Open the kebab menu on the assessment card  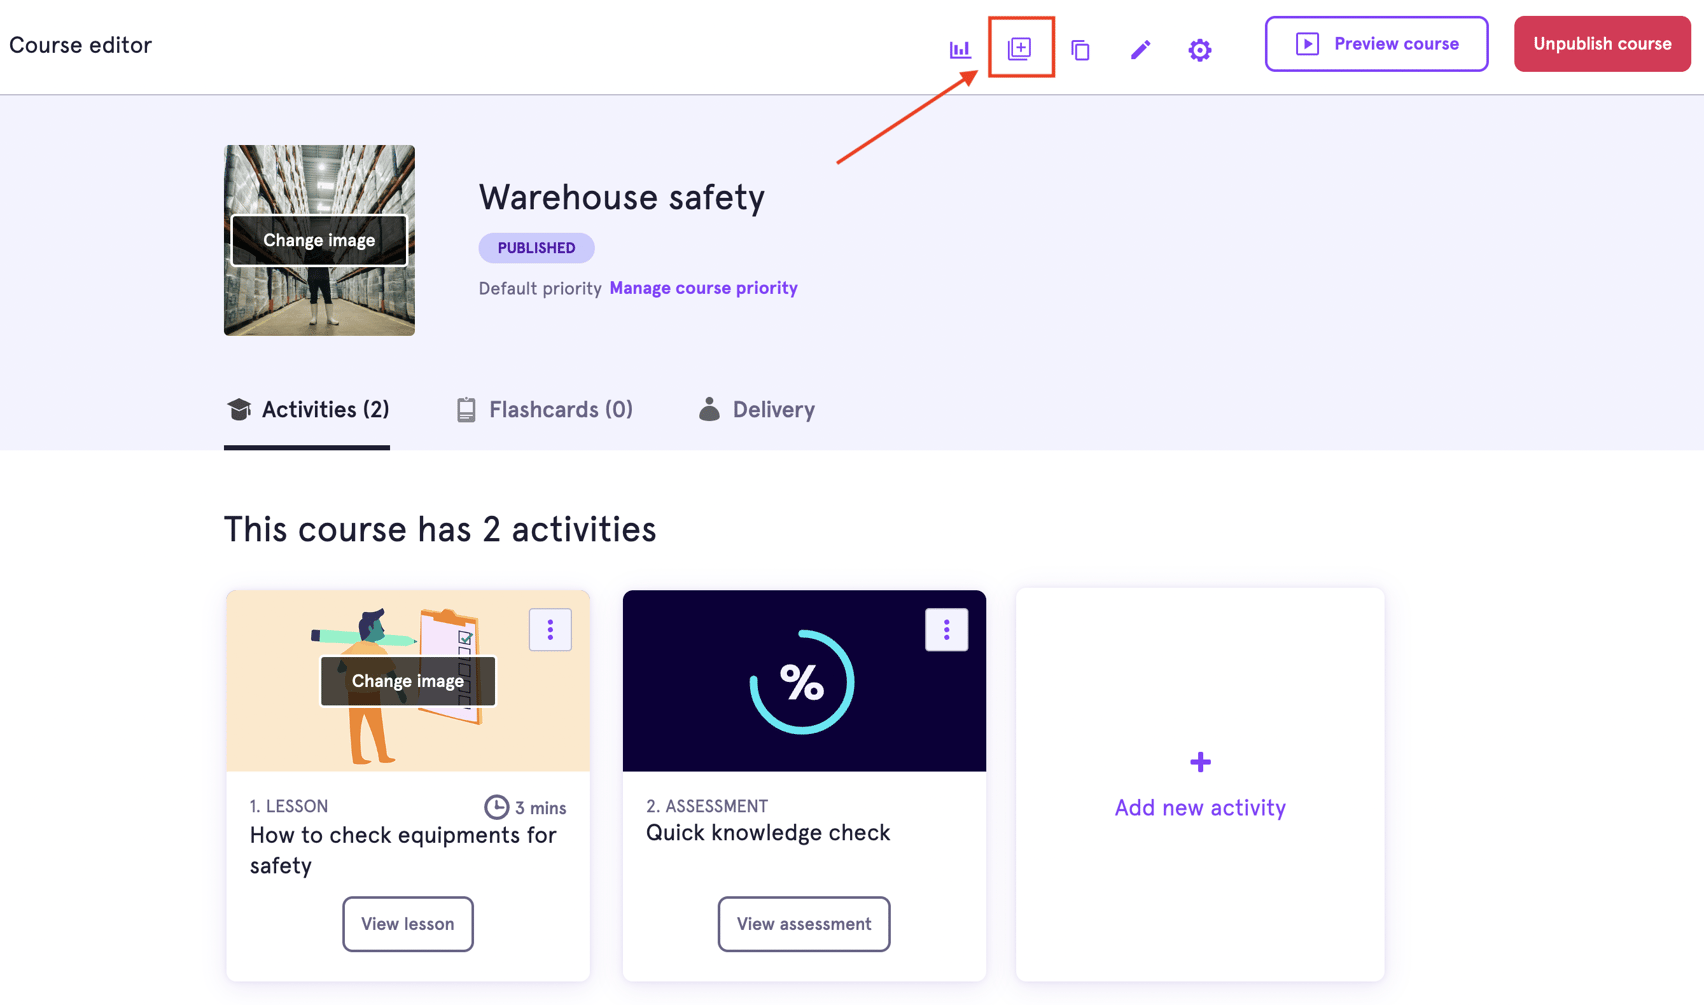pos(946,630)
